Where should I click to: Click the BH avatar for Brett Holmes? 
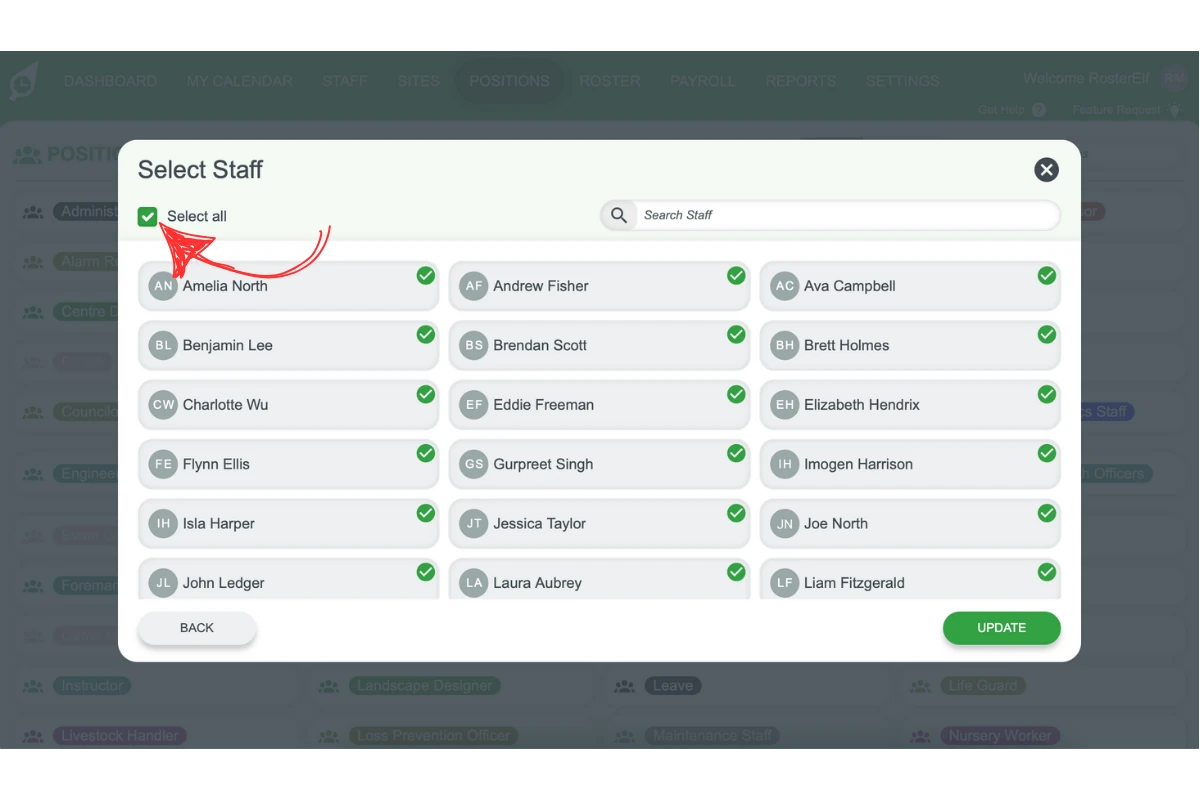coord(785,345)
